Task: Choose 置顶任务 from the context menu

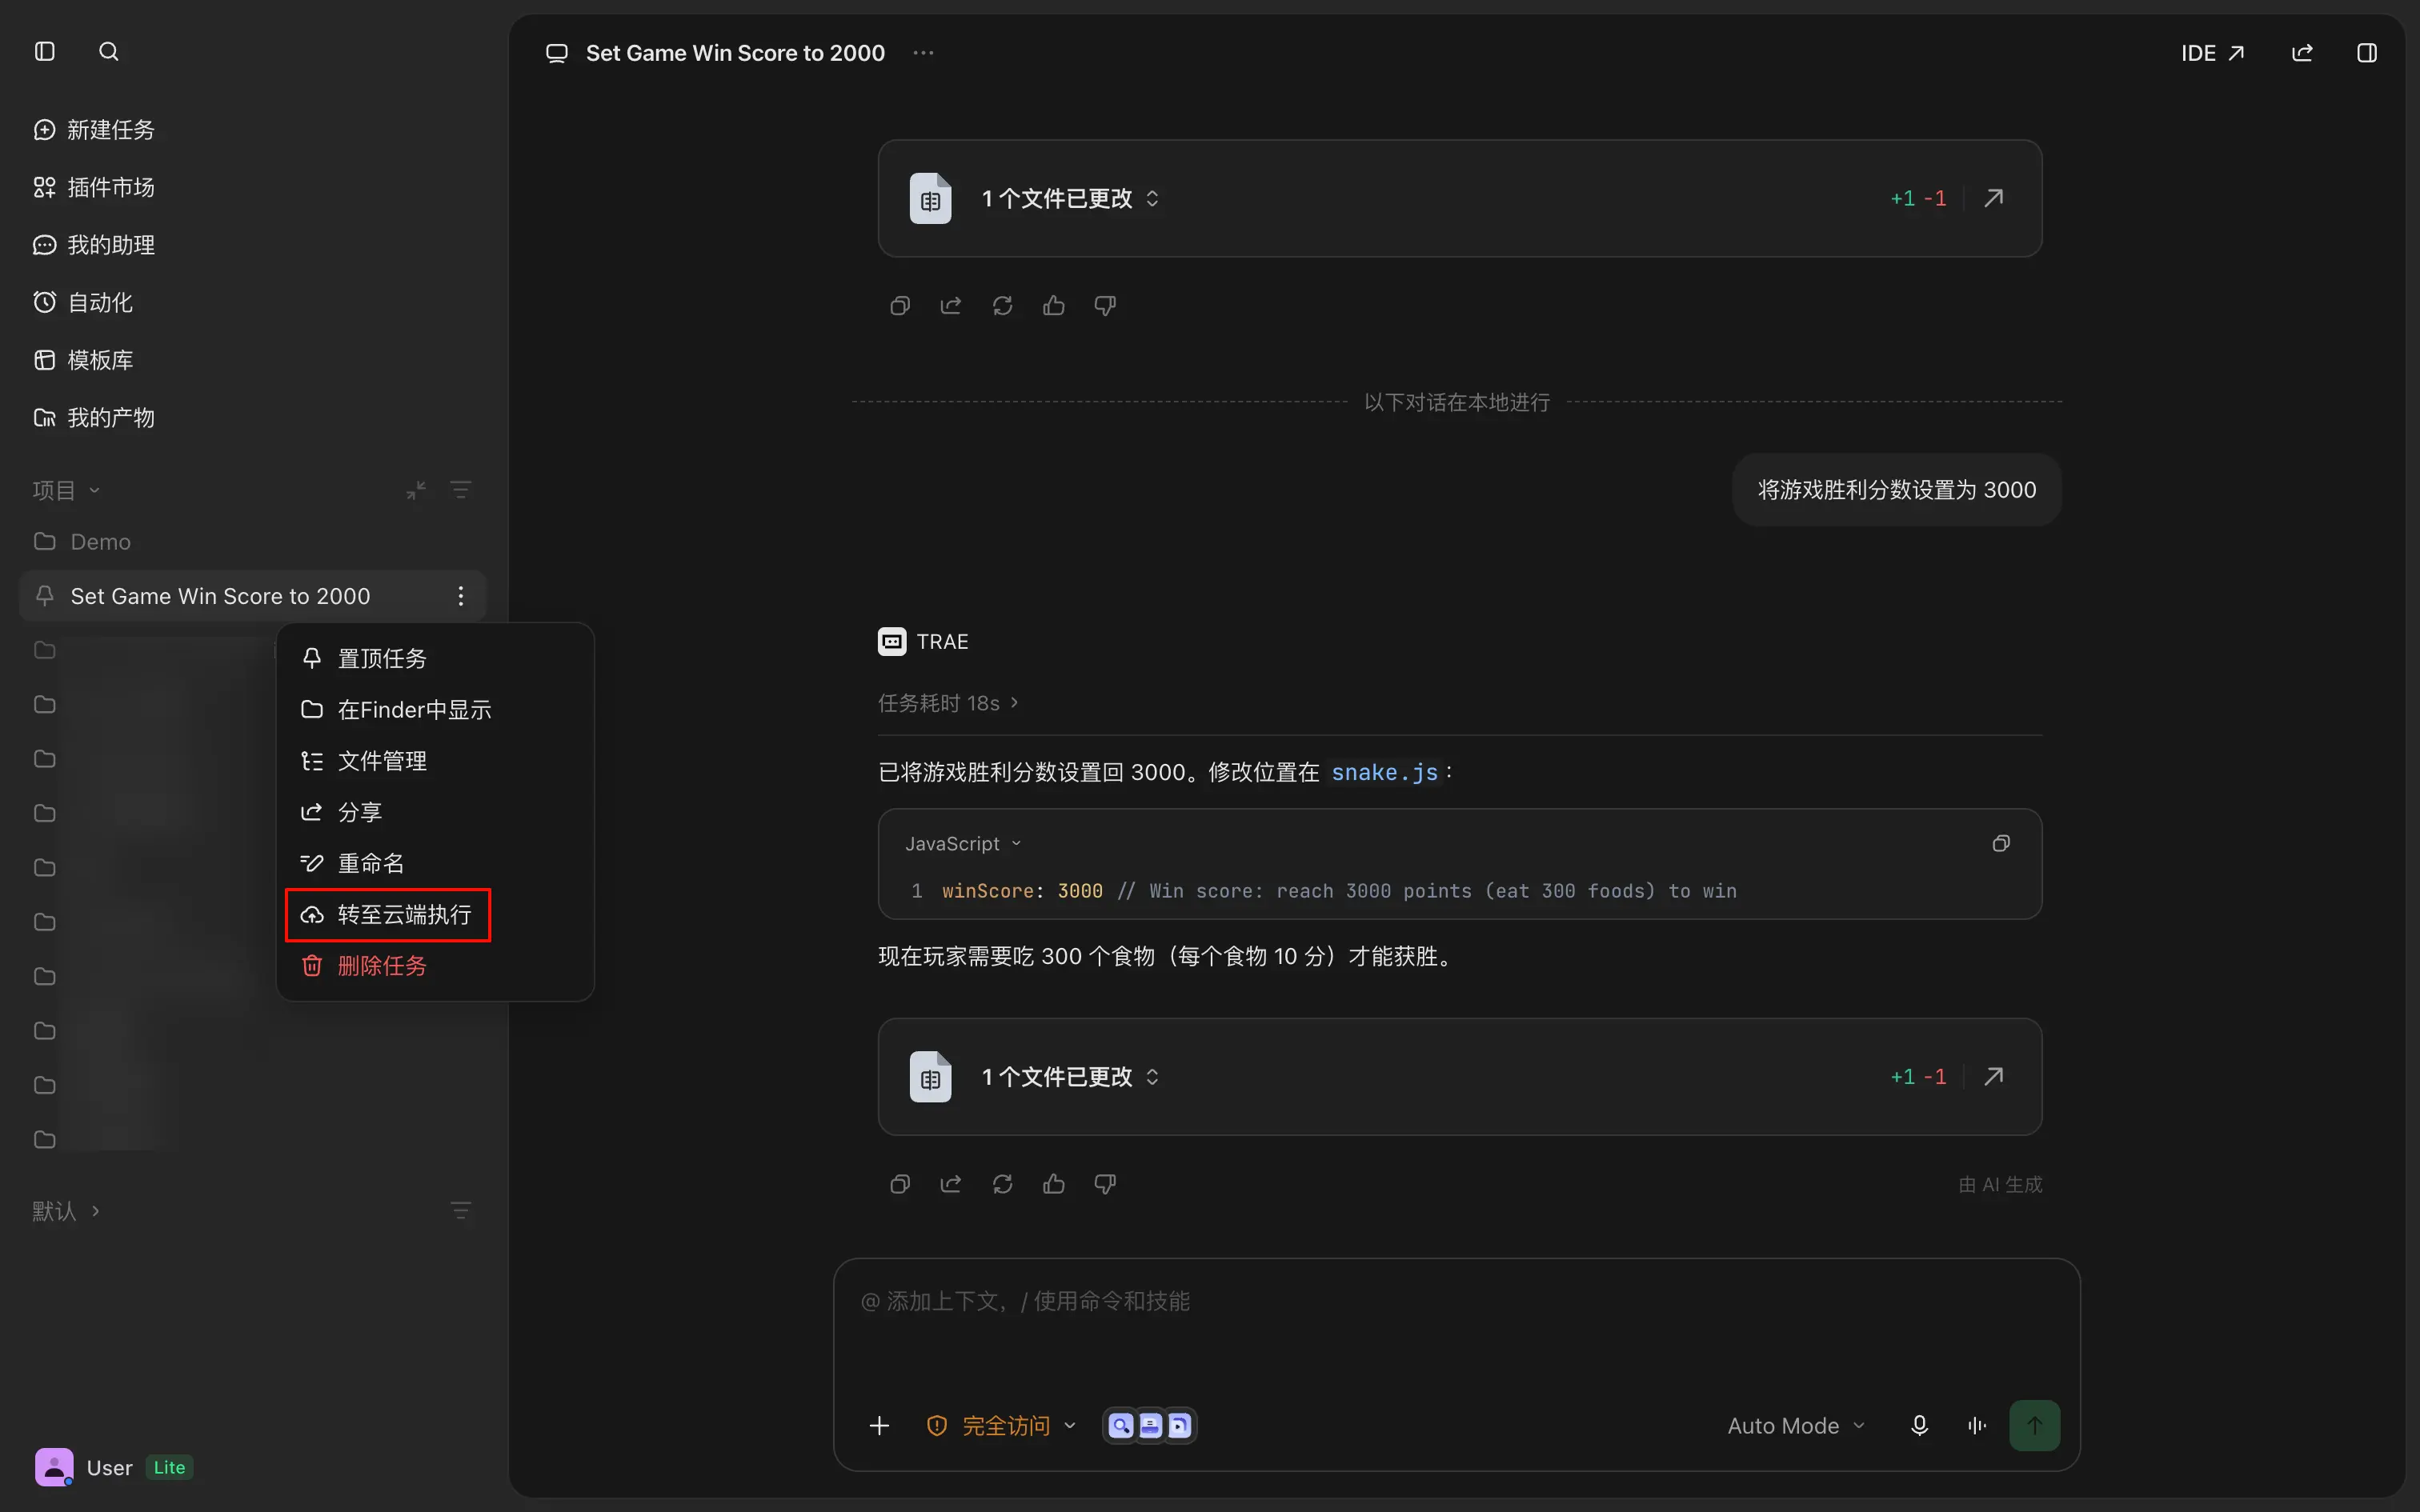Action: pos(435,658)
